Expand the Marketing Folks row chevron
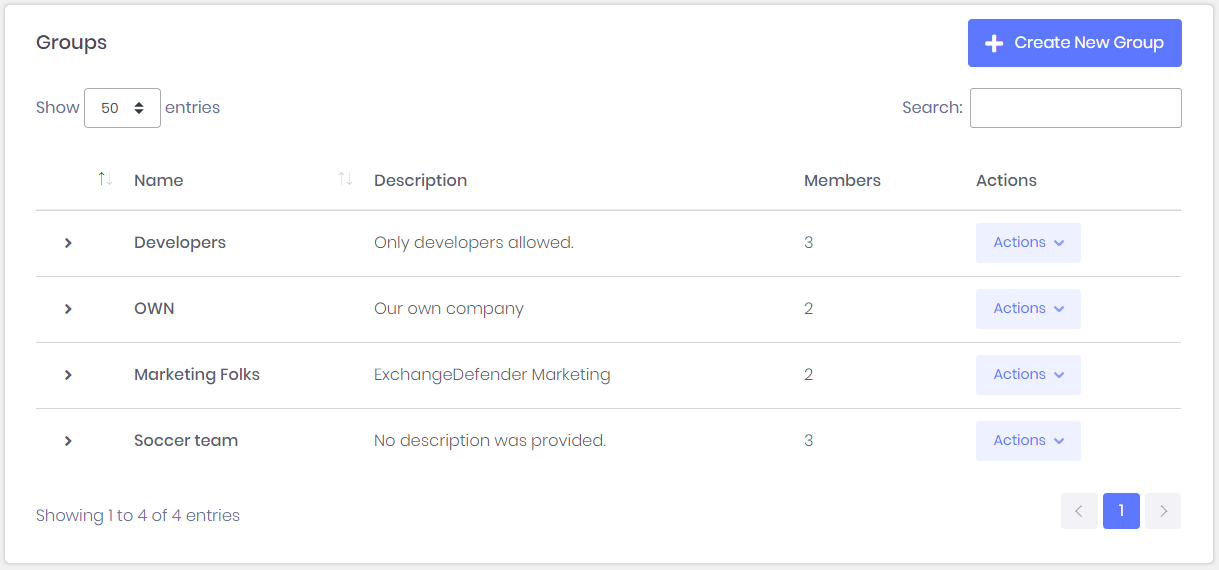Viewport: 1219px width, 570px height. pyautogui.click(x=68, y=375)
